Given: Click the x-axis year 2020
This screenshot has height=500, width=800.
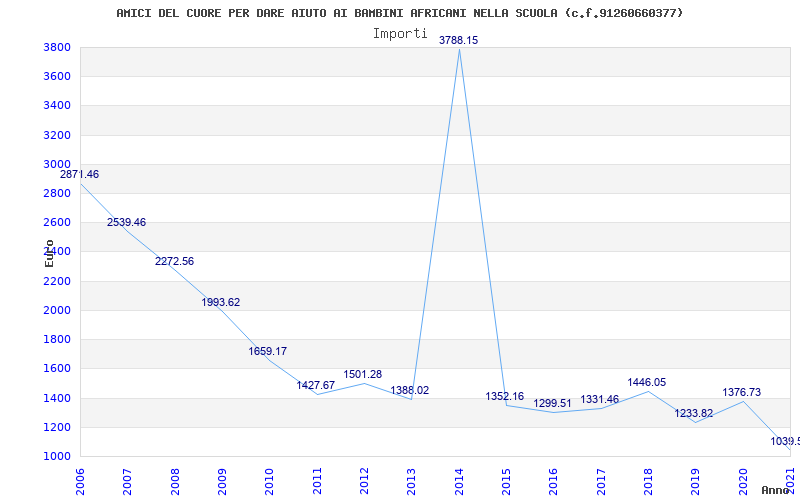Looking at the screenshot, I should 743,481.
